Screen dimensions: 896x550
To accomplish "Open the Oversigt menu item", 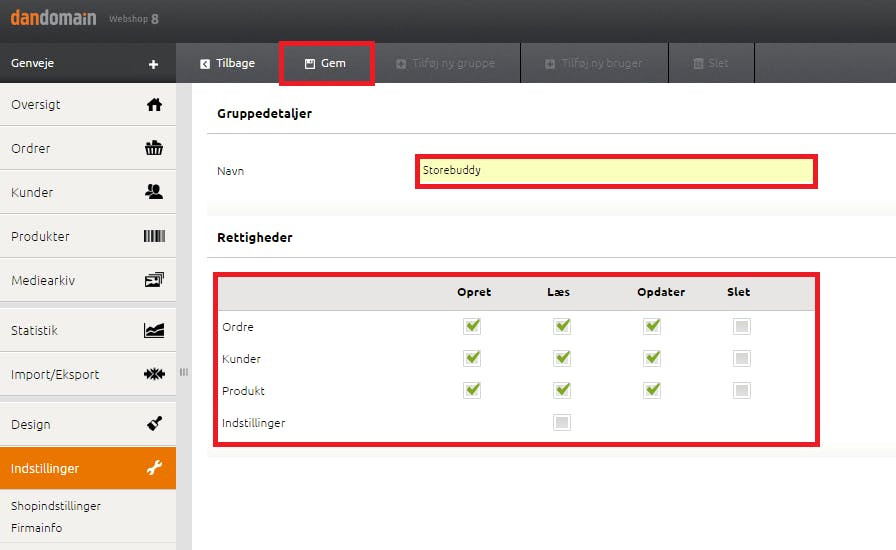I will coord(88,105).
